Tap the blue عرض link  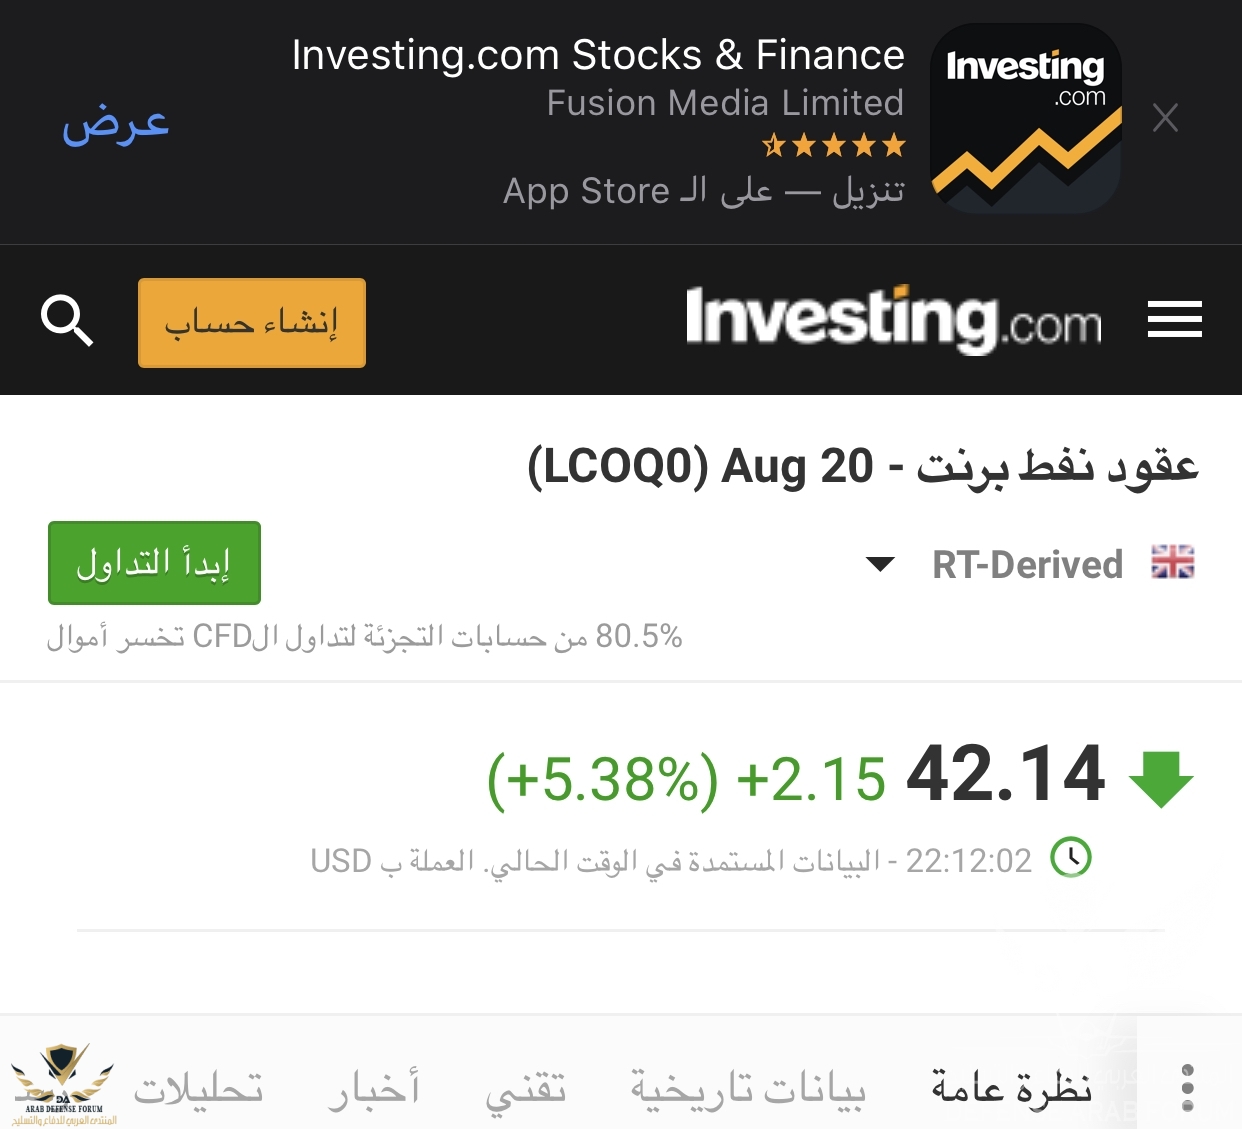[115, 124]
